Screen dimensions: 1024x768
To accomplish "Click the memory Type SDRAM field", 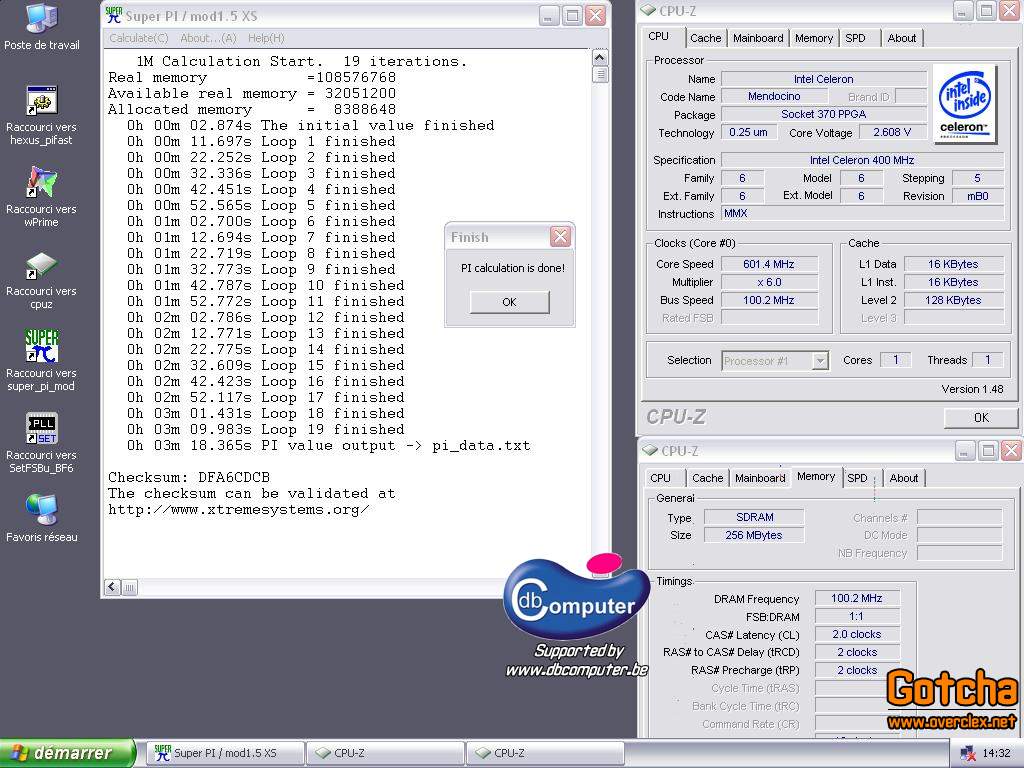I will click(x=754, y=517).
